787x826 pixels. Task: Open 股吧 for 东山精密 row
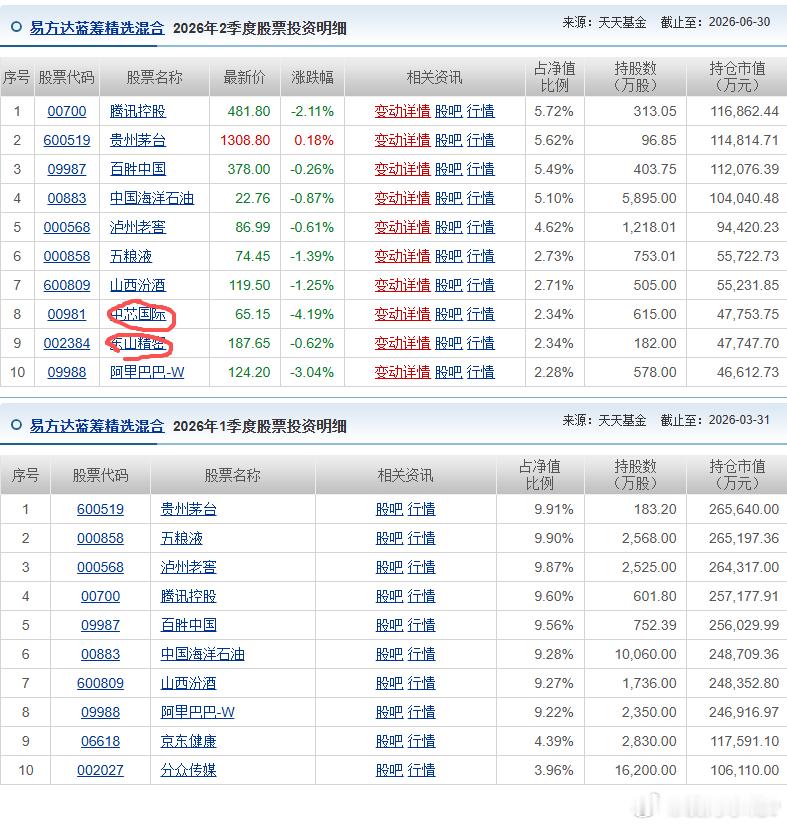point(449,343)
